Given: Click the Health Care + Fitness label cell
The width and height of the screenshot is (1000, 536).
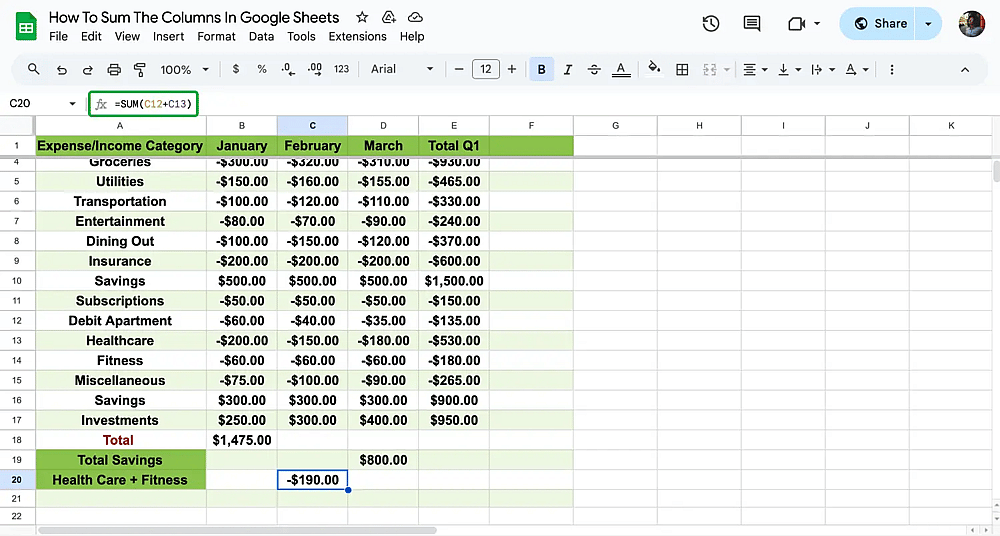Looking at the screenshot, I should 121,480.
